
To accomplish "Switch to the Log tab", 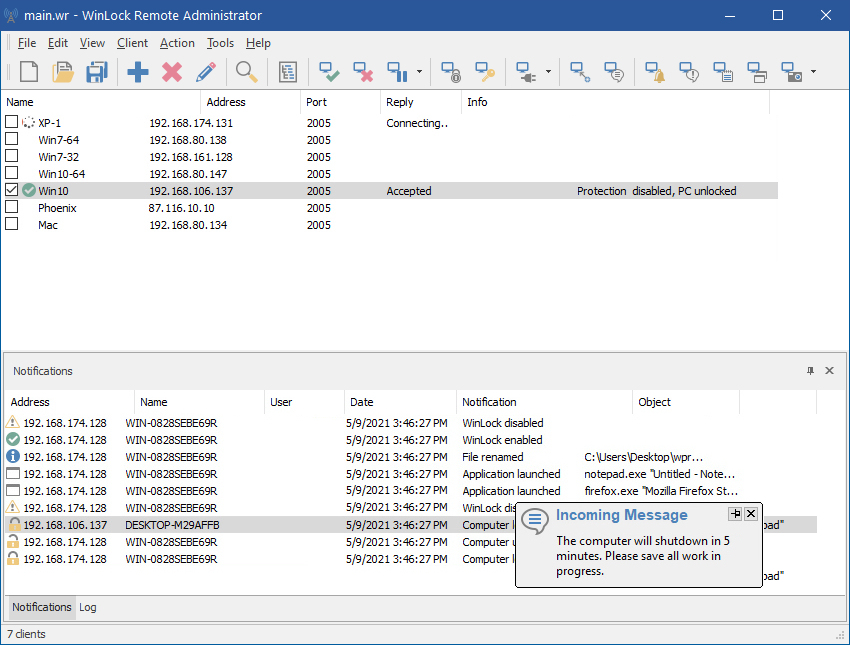I will point(87,607).
